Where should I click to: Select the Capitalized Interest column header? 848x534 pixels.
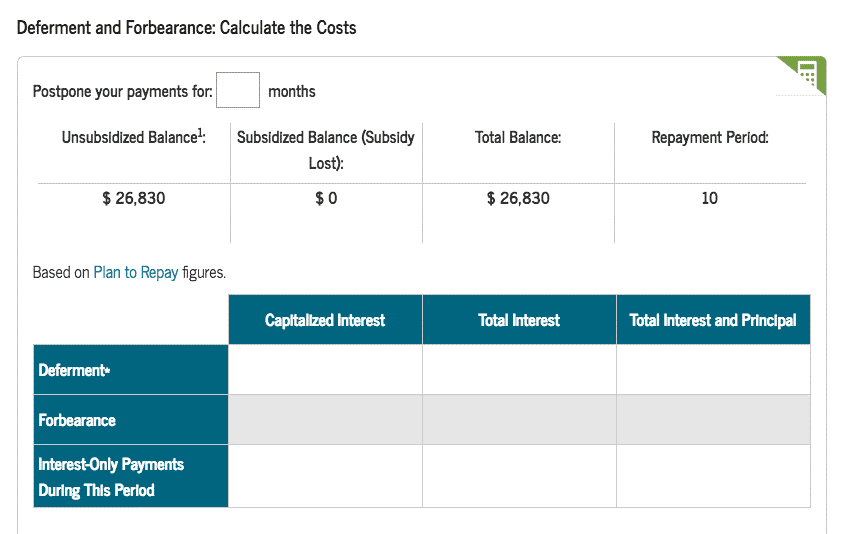(325, 320)
